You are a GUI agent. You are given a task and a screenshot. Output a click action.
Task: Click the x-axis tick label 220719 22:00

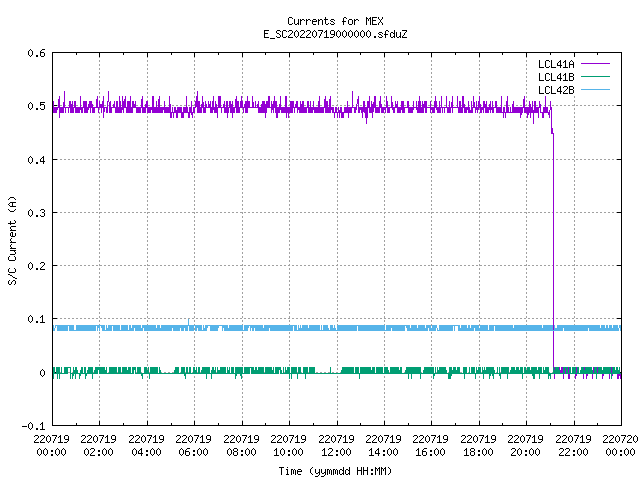pos(573,446)
